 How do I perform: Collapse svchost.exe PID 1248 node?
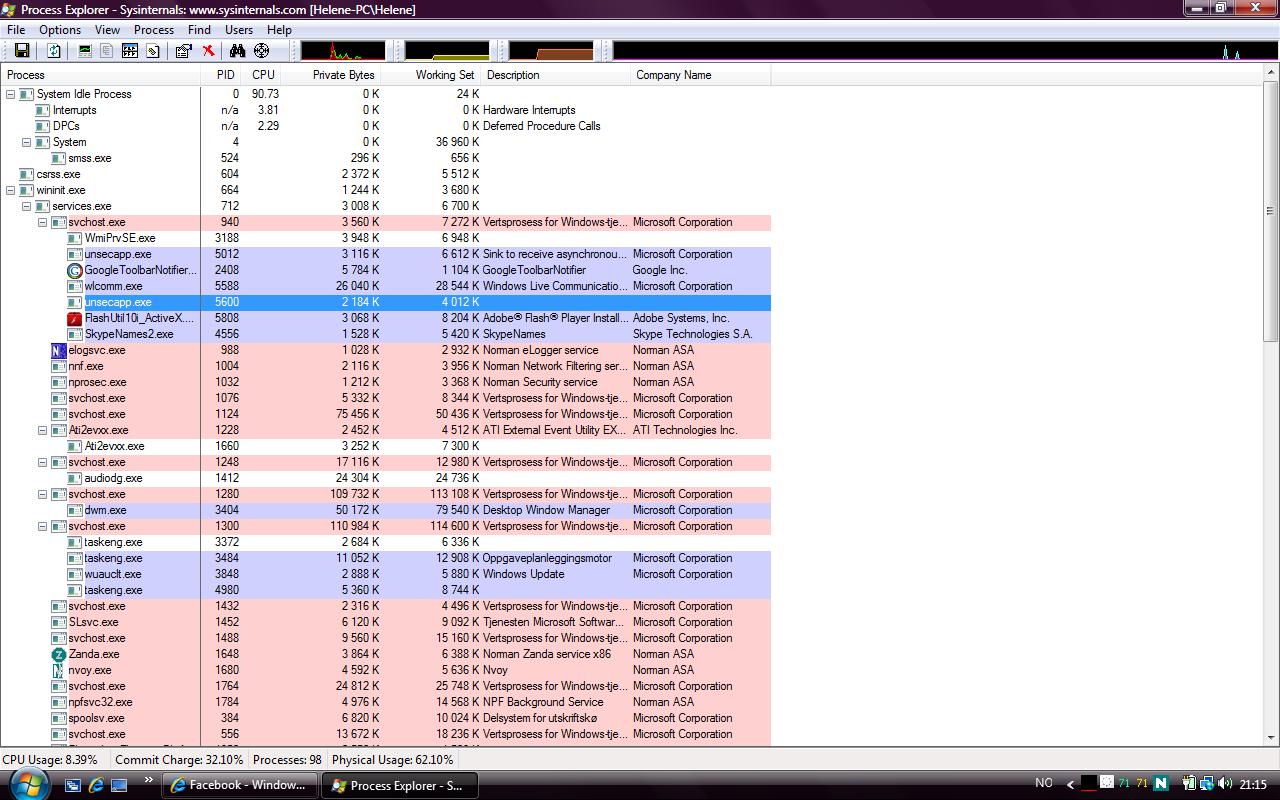point(43,462)
